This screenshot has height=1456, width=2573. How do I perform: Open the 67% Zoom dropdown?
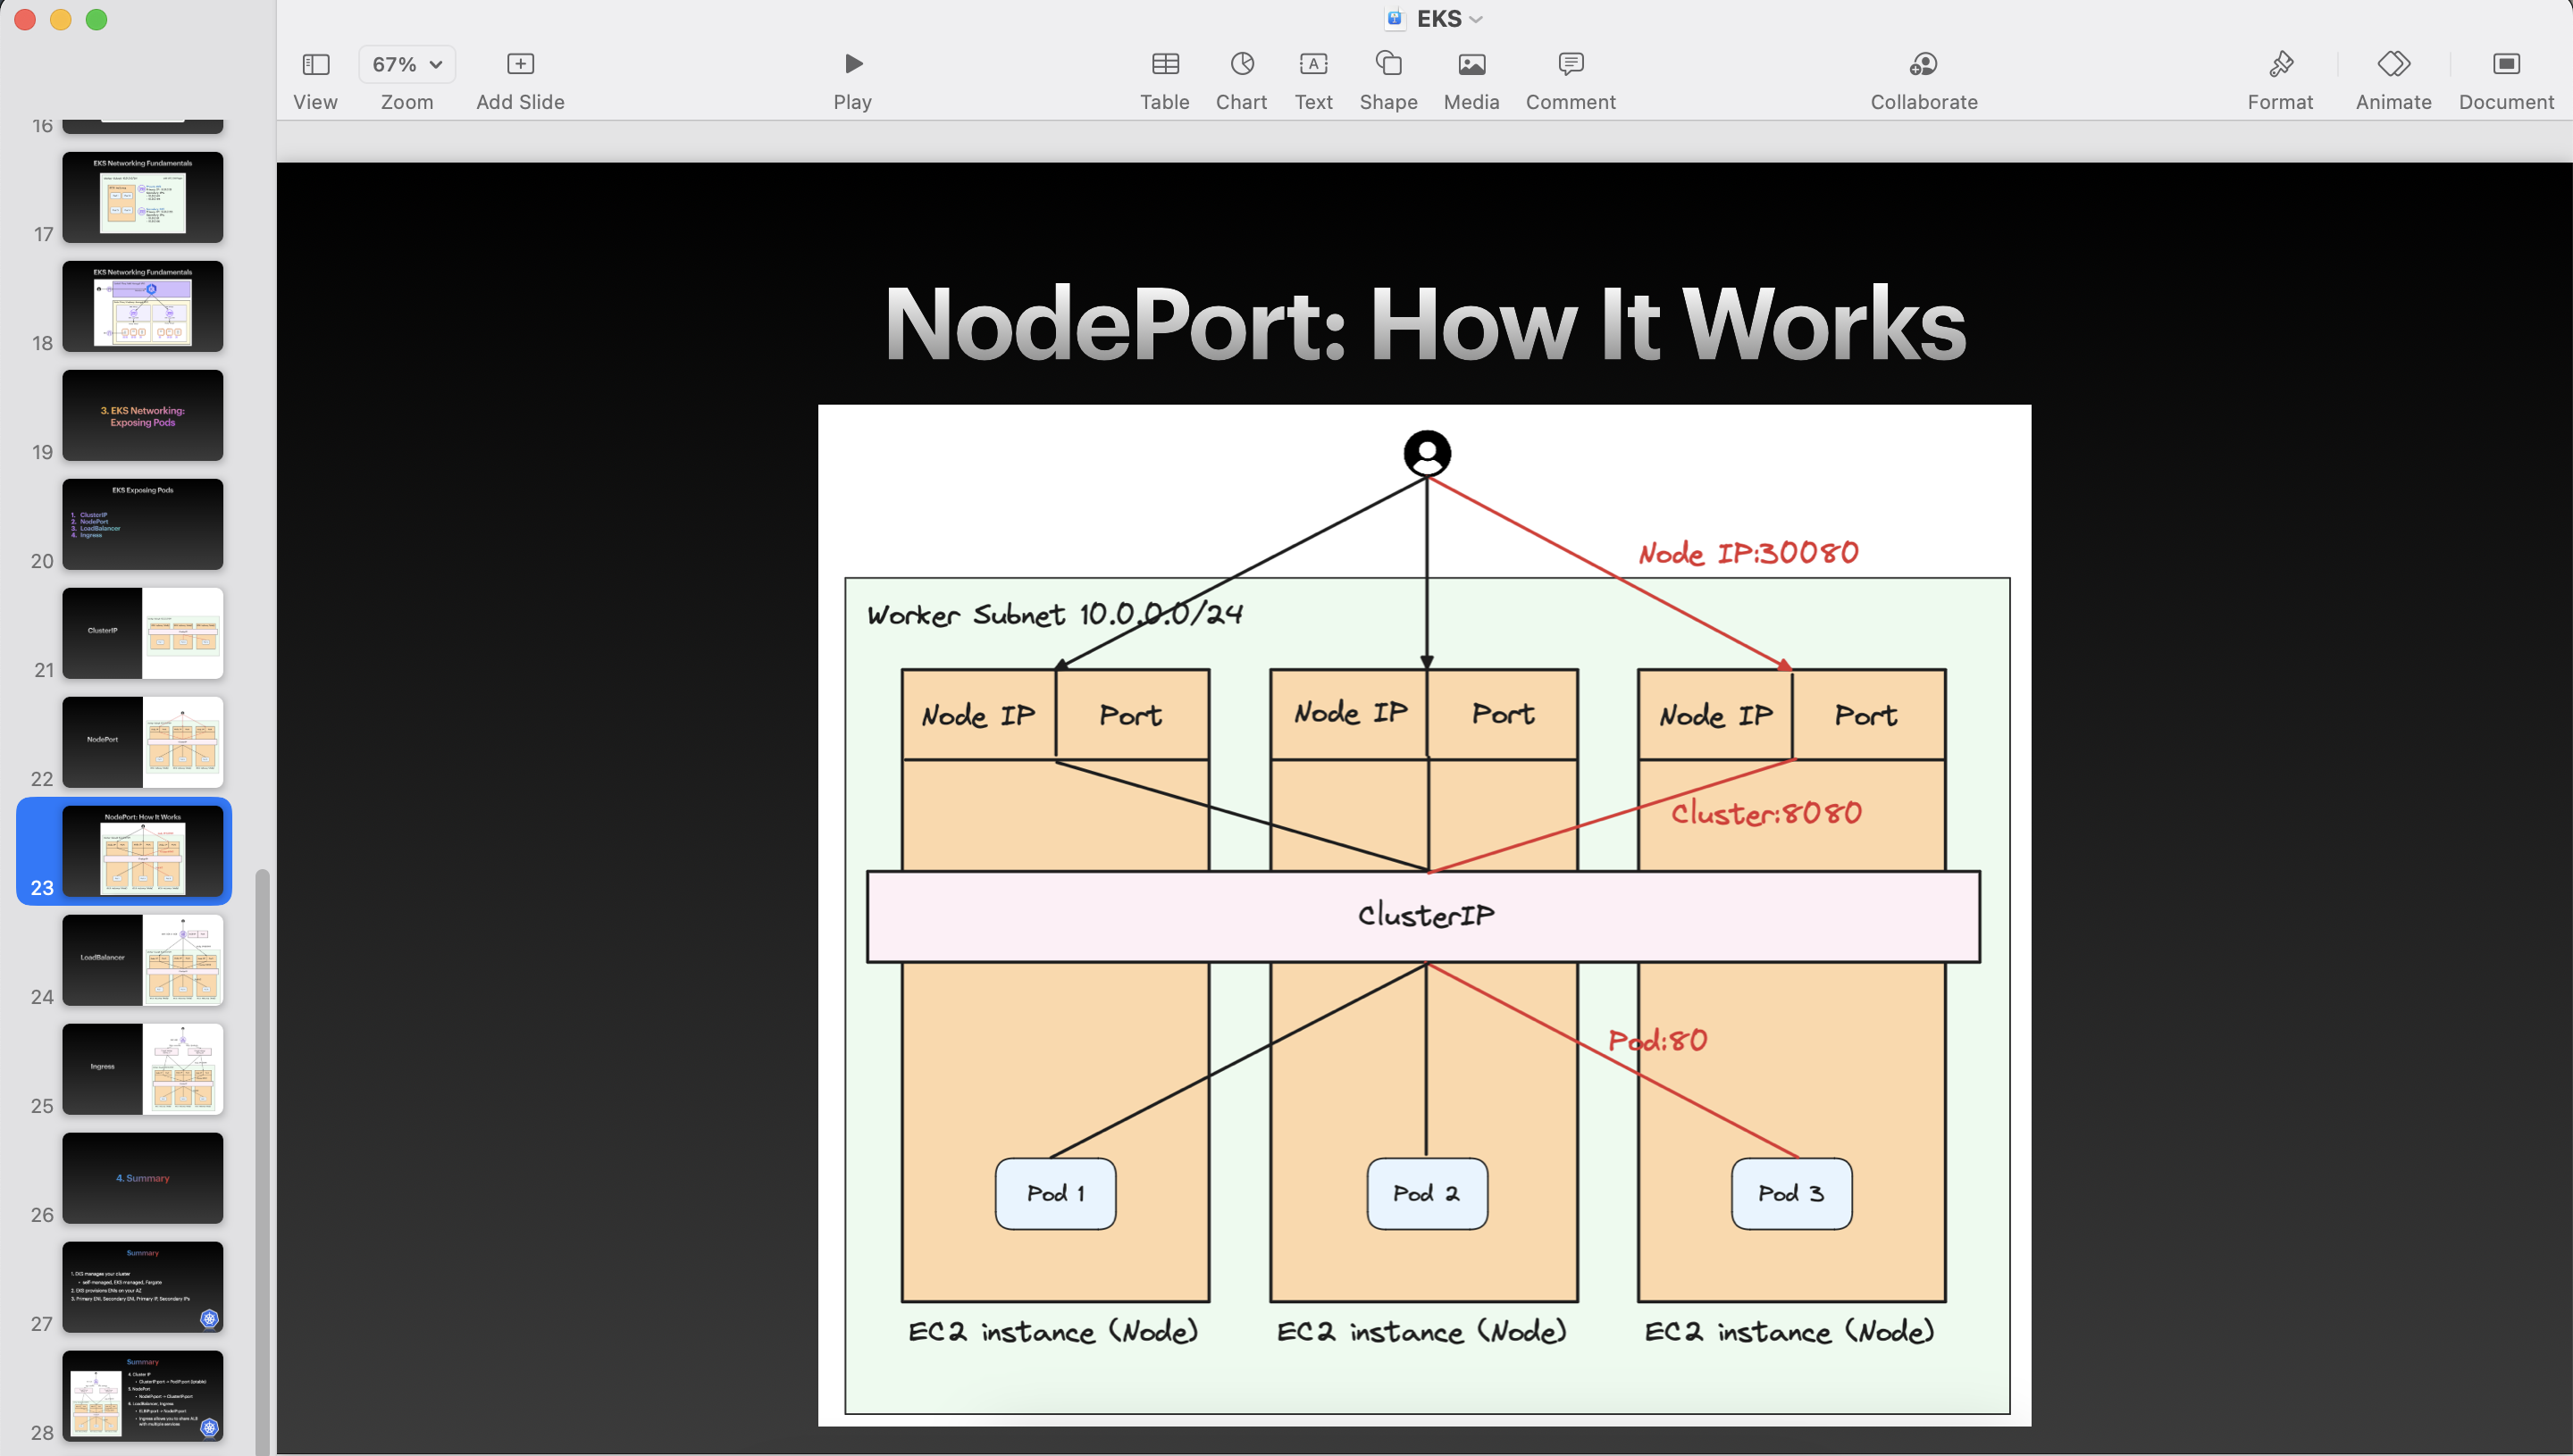tap(407, 65)
